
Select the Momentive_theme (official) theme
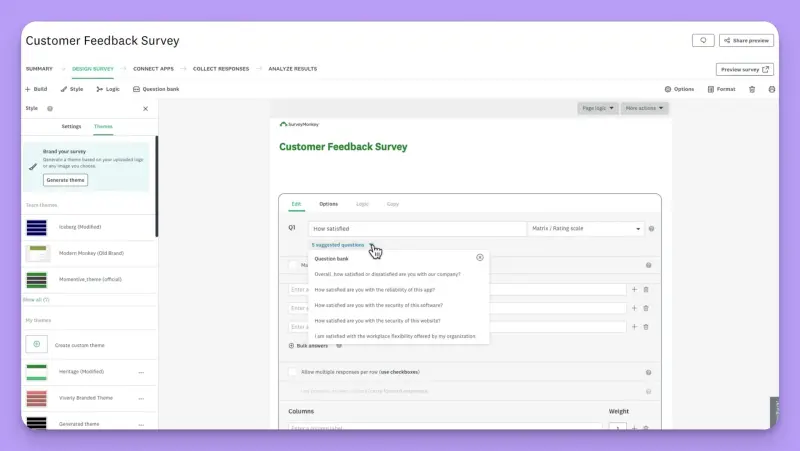(x=89, y=280)
